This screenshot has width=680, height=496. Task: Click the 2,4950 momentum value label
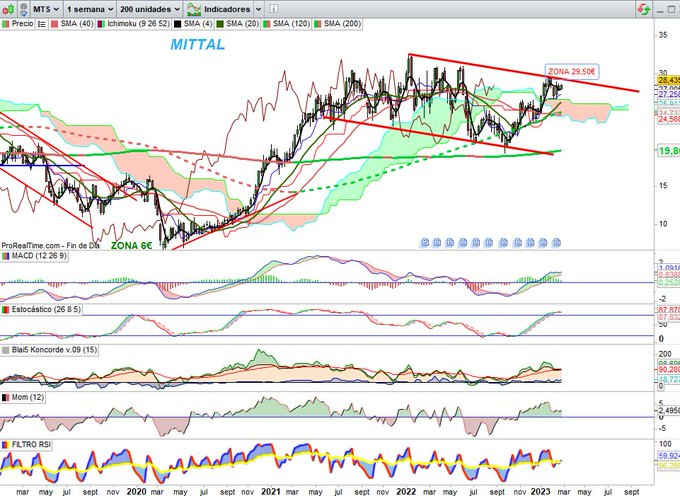pyautogui.click(x=669, y=410)
